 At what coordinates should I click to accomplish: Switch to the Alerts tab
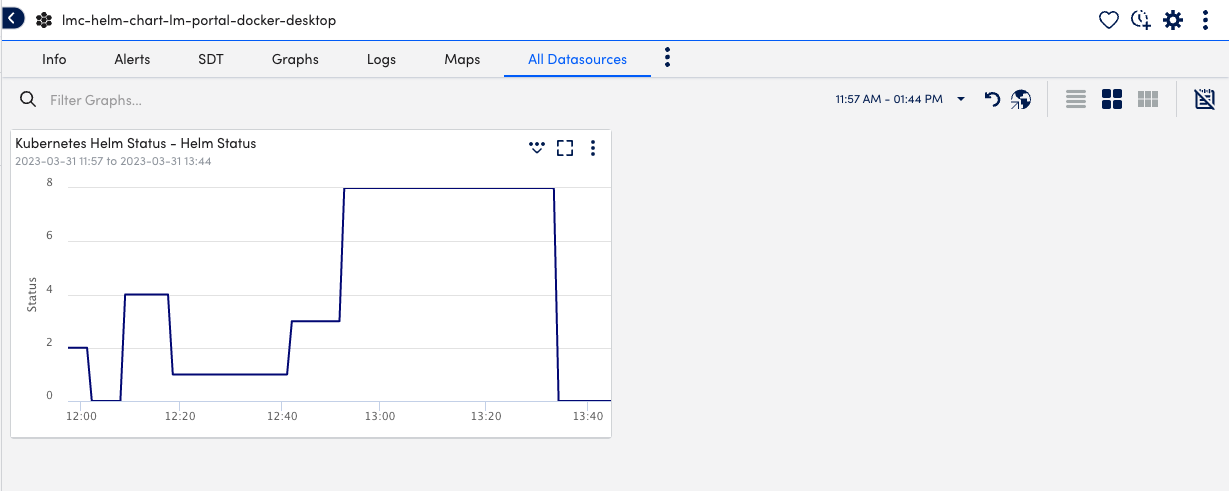(132, 59)
